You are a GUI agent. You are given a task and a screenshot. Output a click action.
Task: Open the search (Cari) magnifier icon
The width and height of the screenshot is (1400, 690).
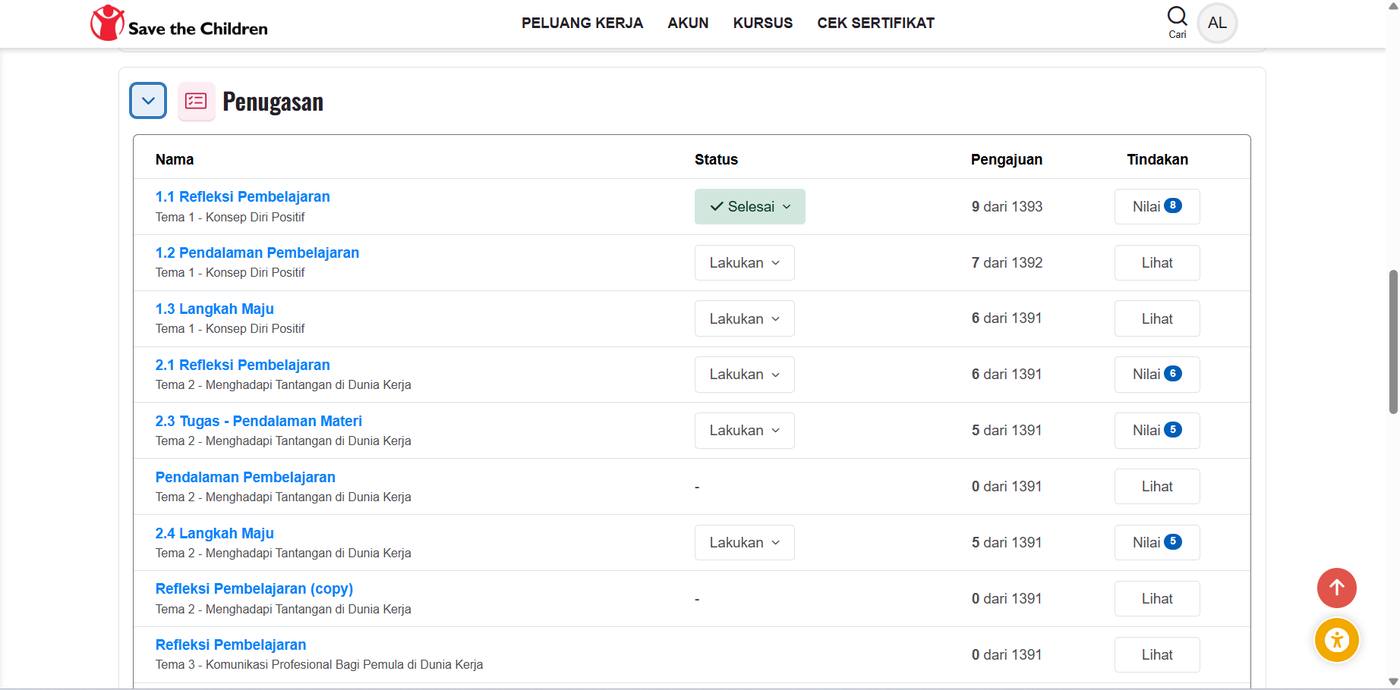(1177, 16)
